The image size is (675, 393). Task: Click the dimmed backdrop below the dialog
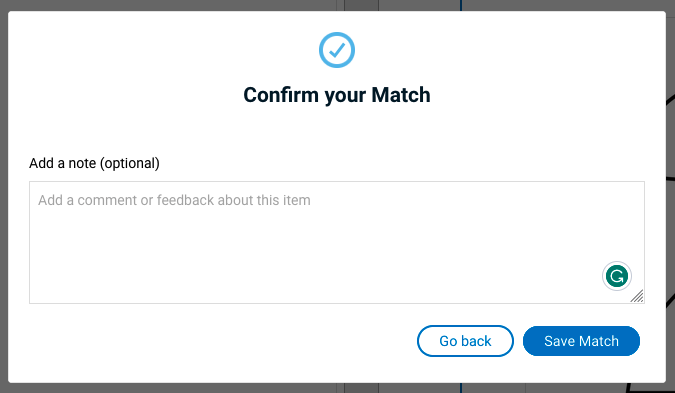[172, 388]
